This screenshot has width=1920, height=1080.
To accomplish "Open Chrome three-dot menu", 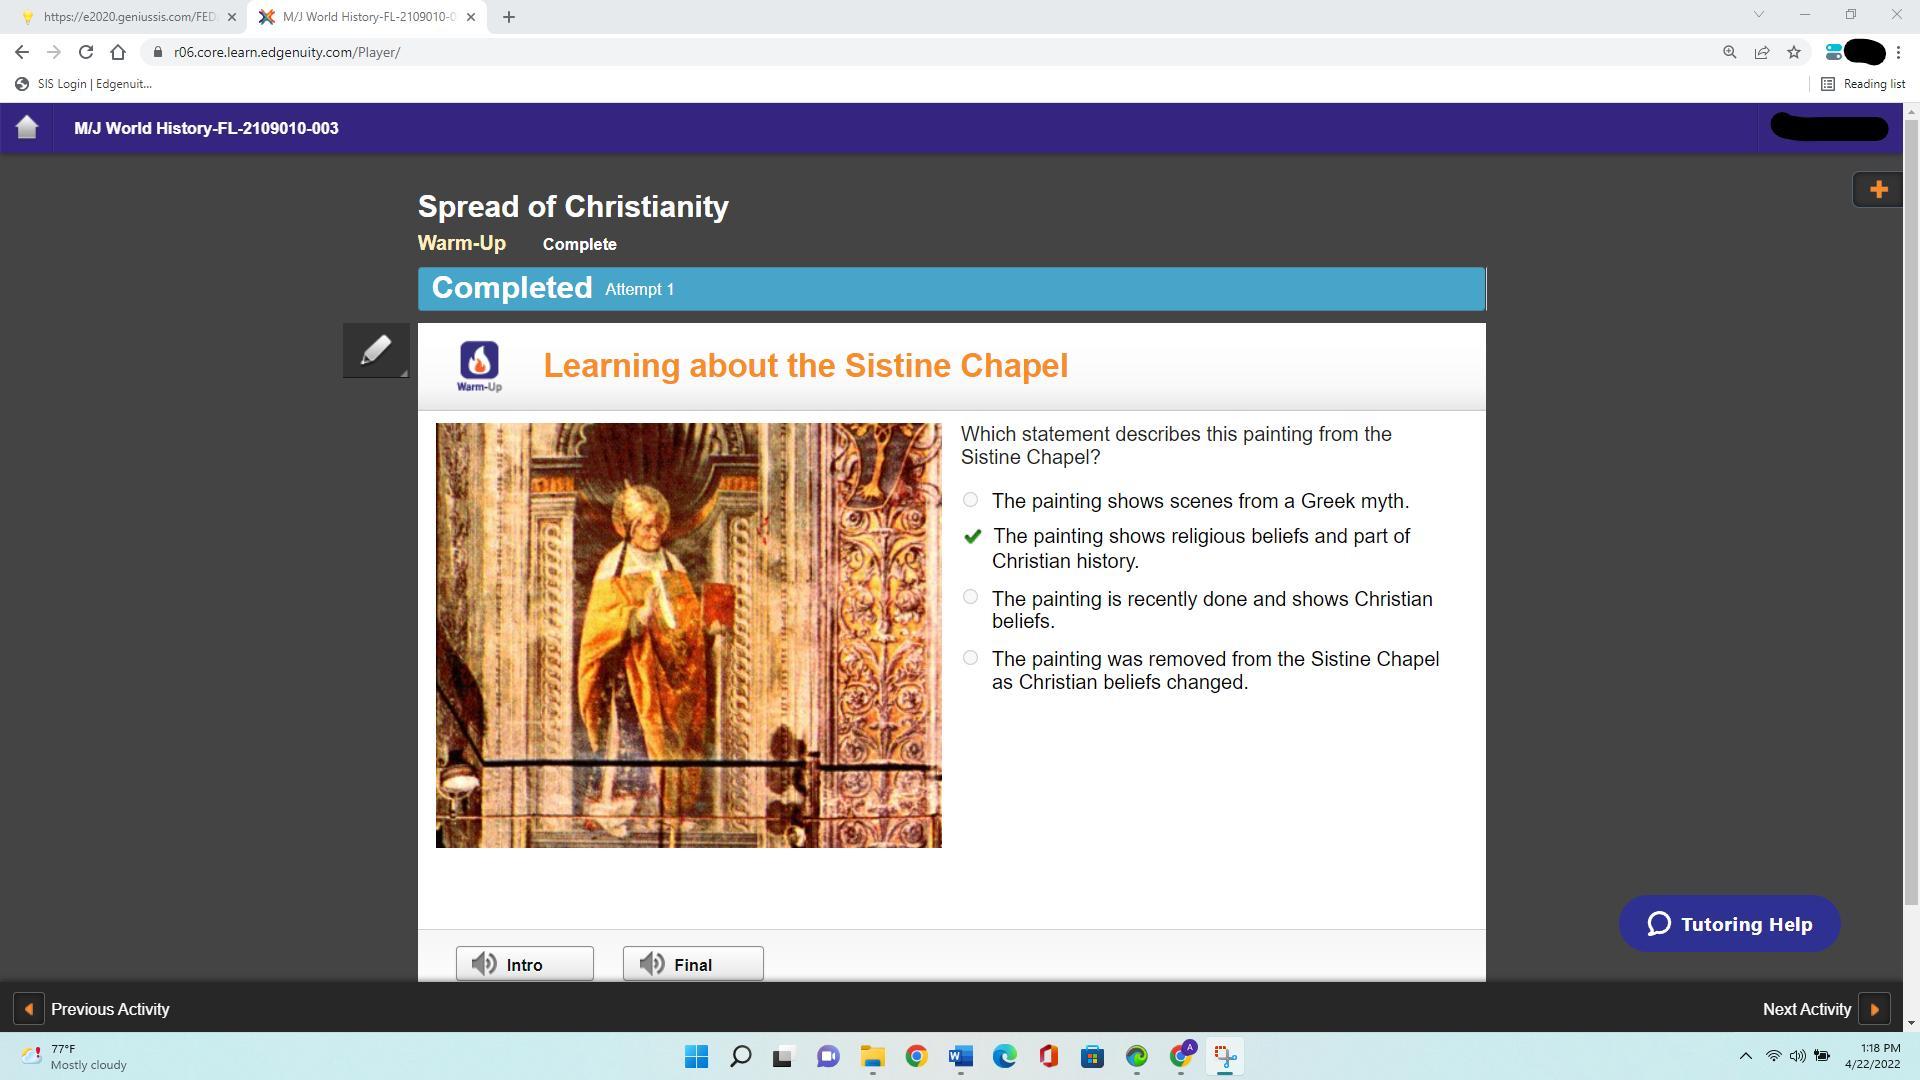I will click(1898, 52).
